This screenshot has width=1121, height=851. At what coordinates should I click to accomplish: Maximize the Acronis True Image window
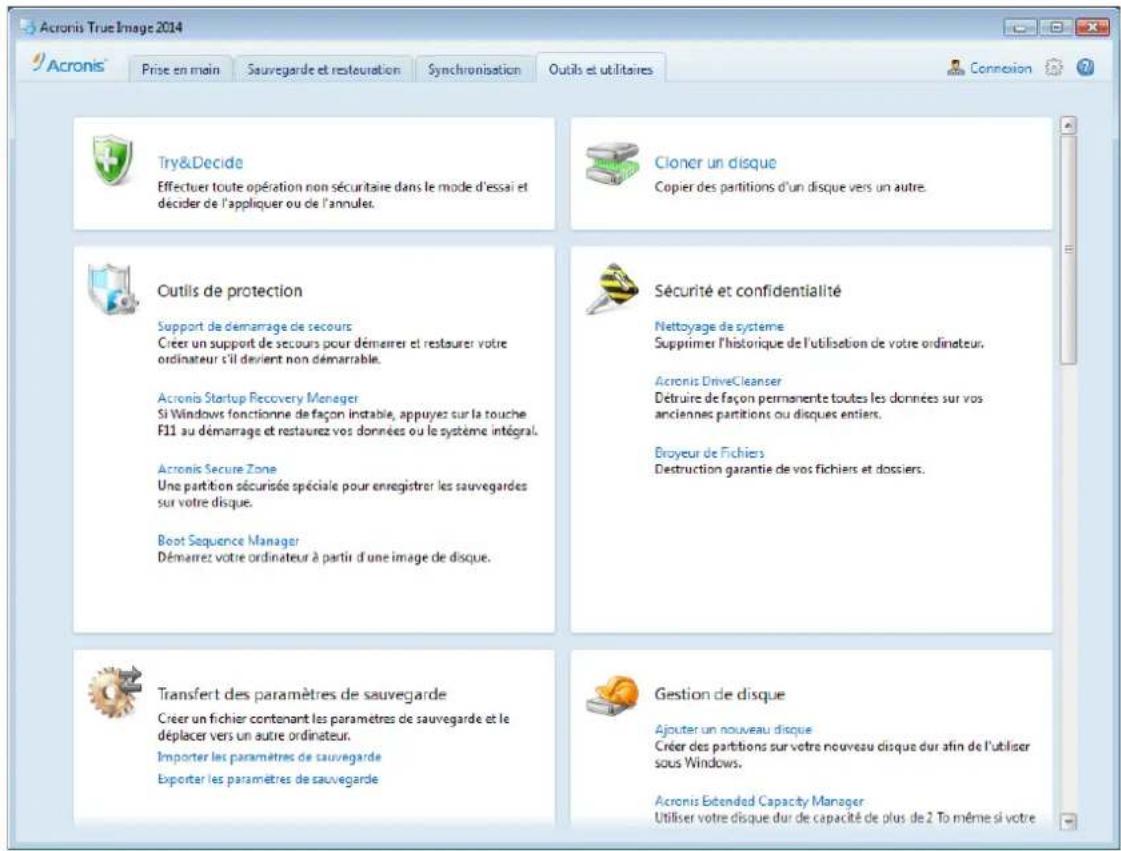click(x=1056, y=28)
